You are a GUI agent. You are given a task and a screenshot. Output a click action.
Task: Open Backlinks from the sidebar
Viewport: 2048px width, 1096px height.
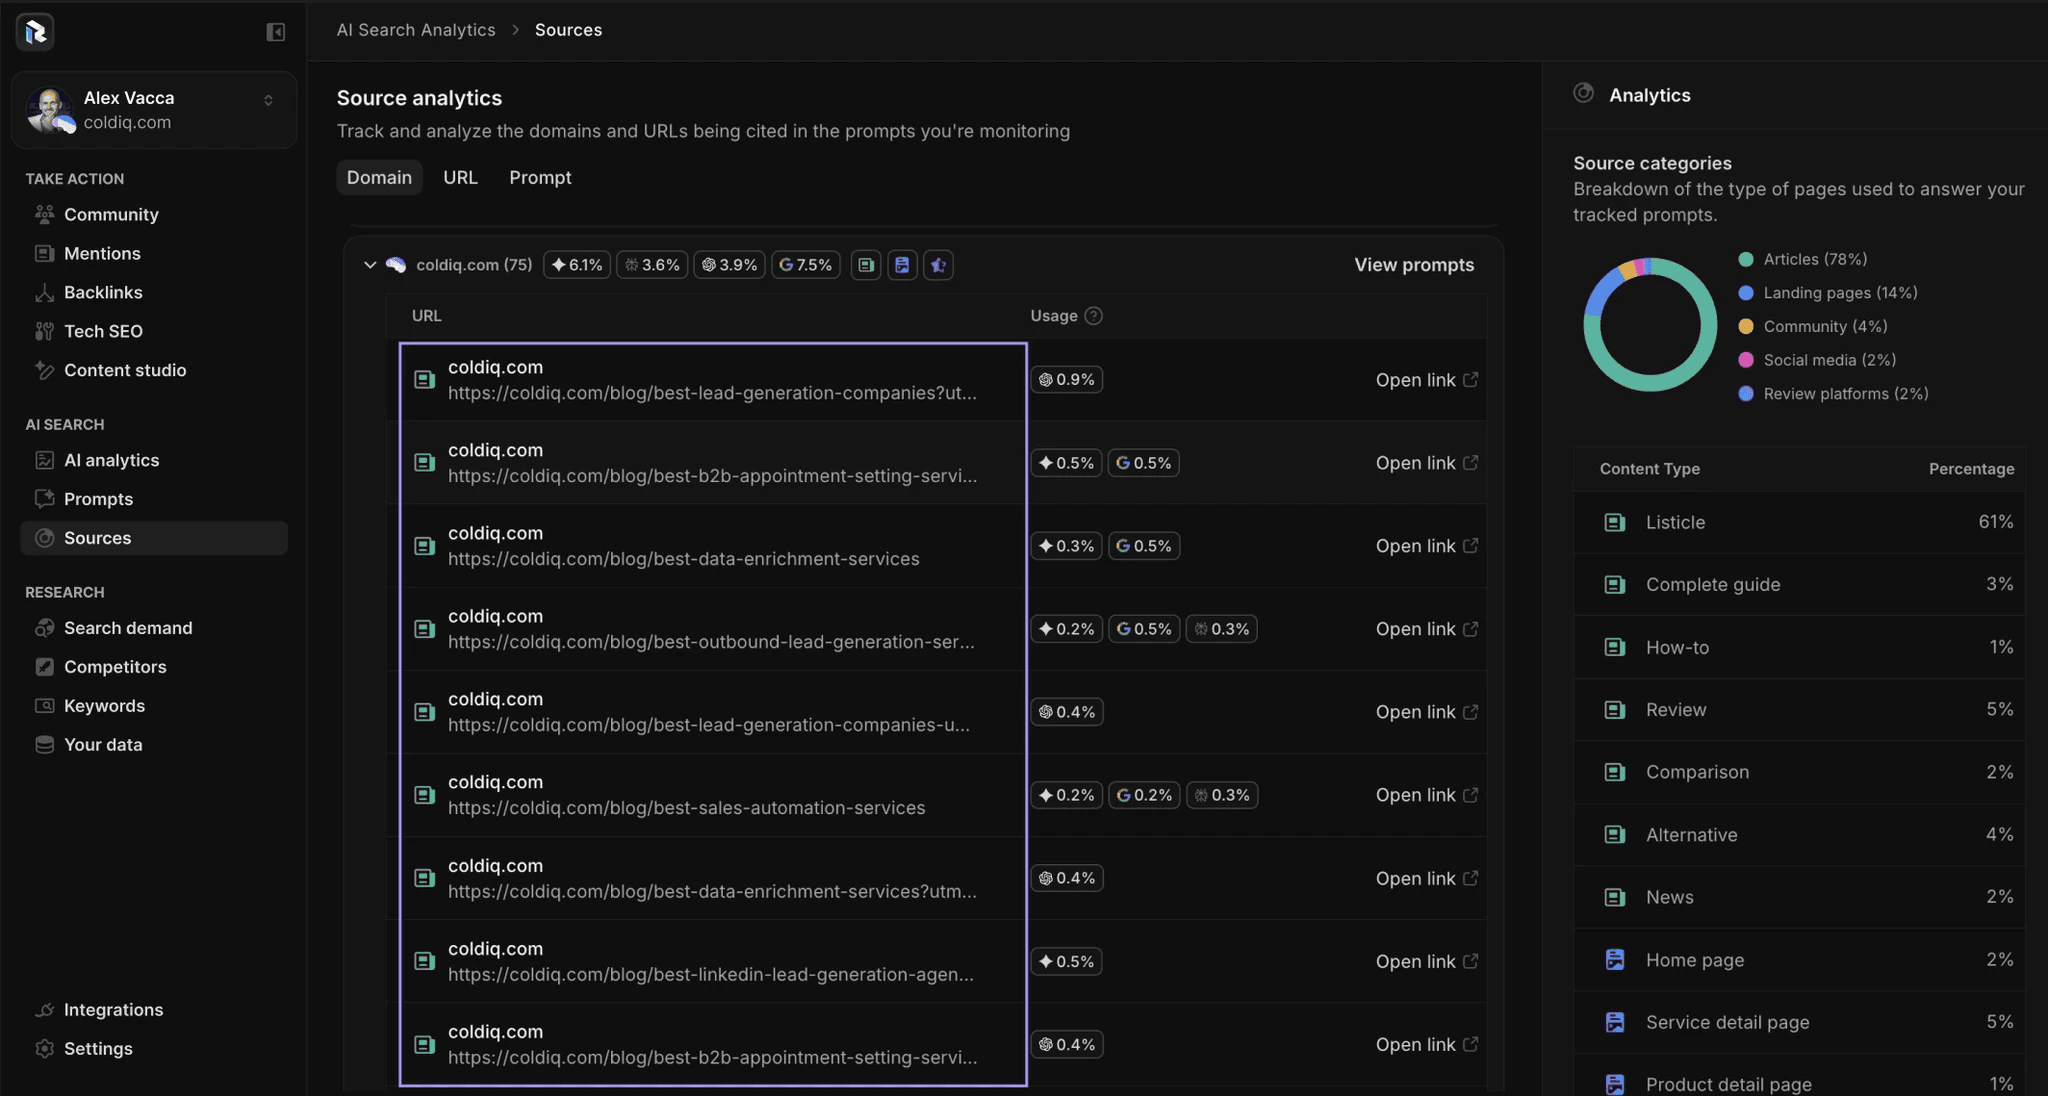click(x=103, y=292)
